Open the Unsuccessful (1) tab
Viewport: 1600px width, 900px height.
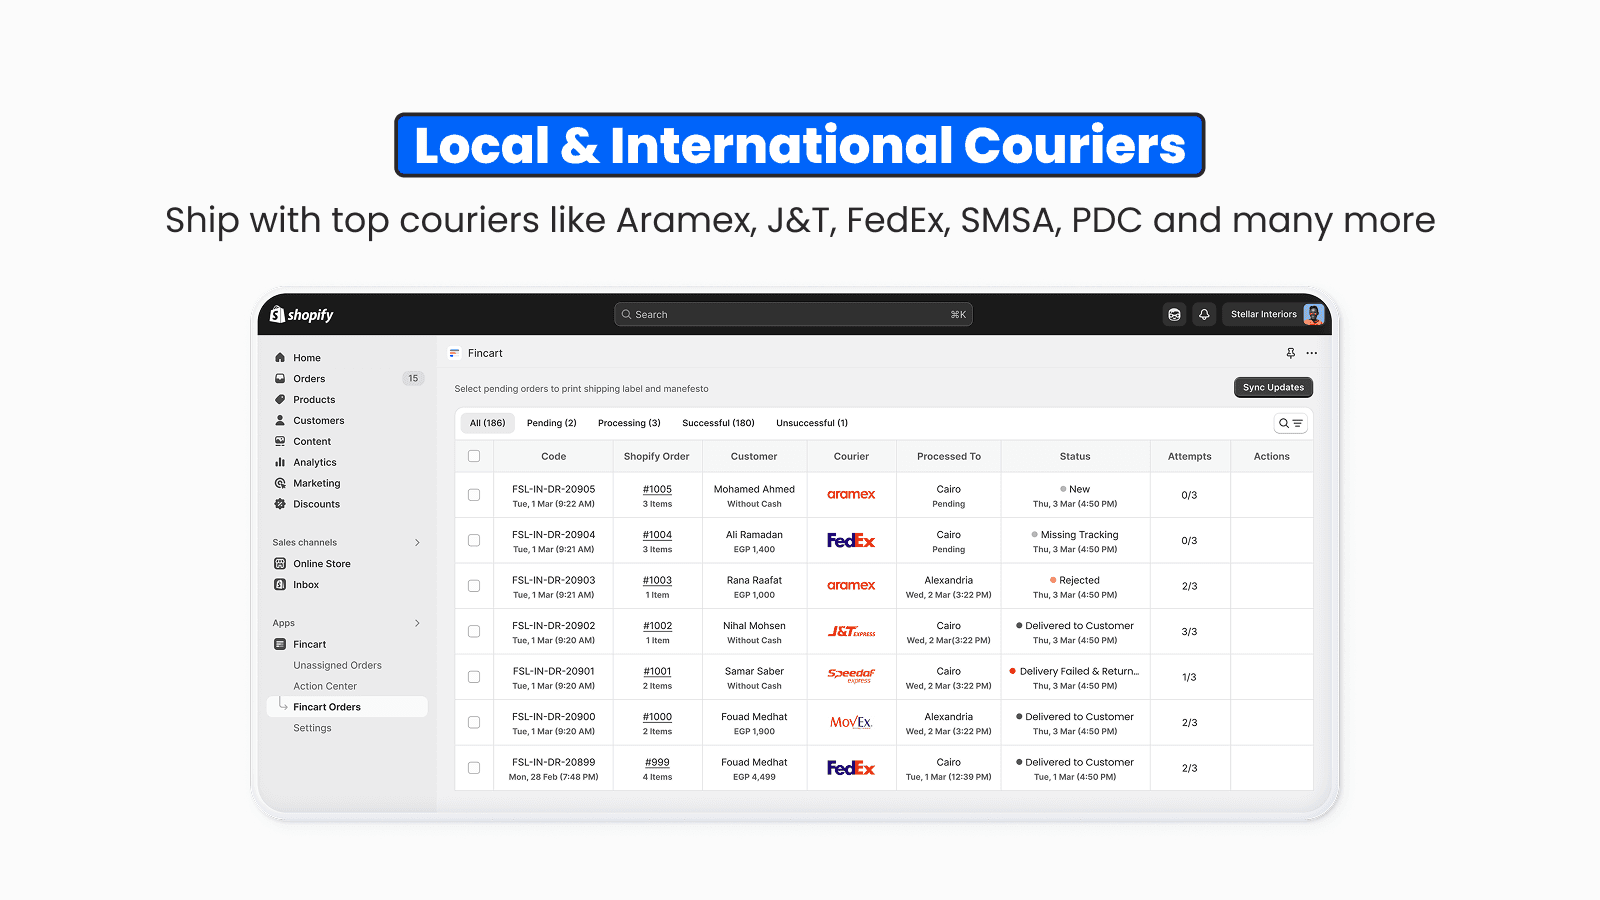point(812,422)
